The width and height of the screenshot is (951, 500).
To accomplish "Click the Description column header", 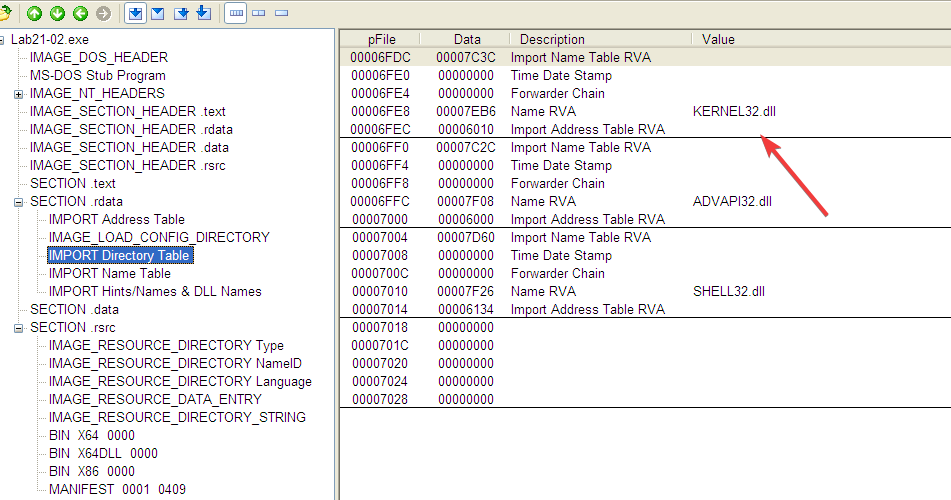I will coord(602,39).
